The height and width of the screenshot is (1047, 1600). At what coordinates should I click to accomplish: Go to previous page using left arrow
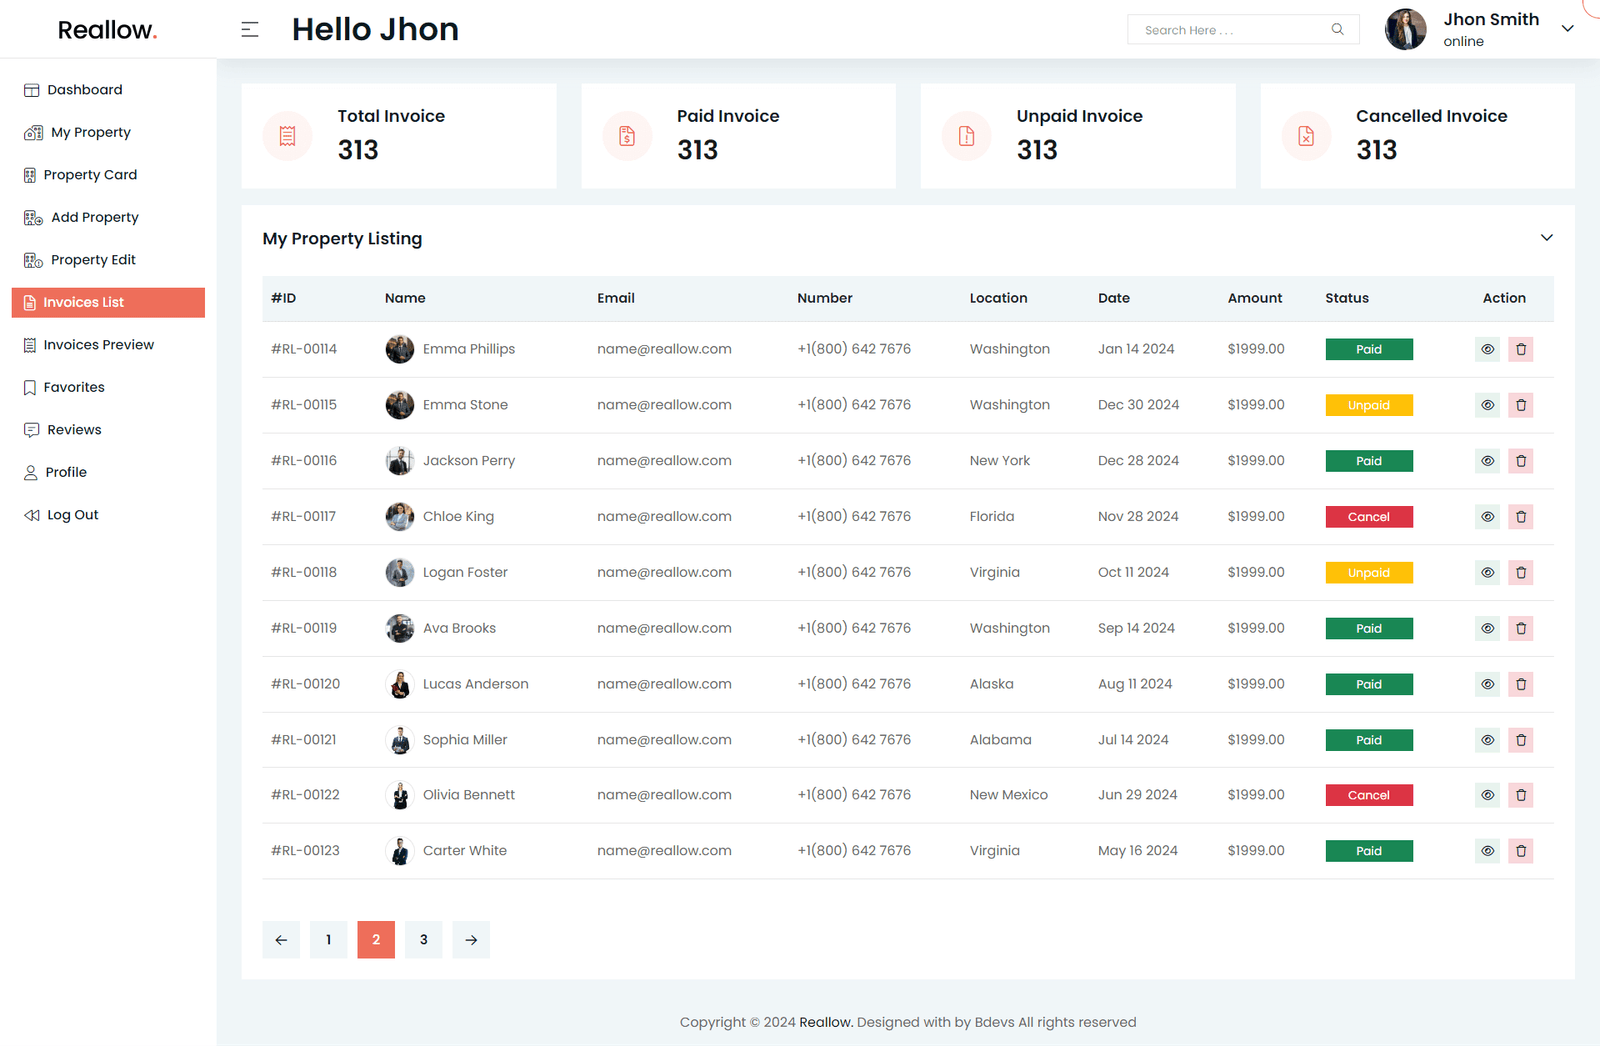281,940
